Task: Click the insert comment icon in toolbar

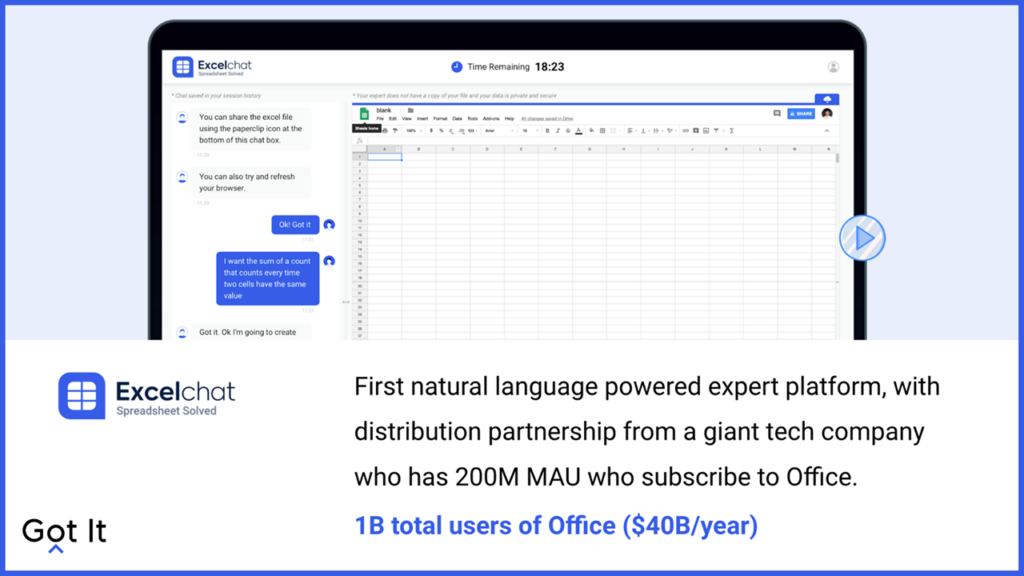Action: pos(696,131)
